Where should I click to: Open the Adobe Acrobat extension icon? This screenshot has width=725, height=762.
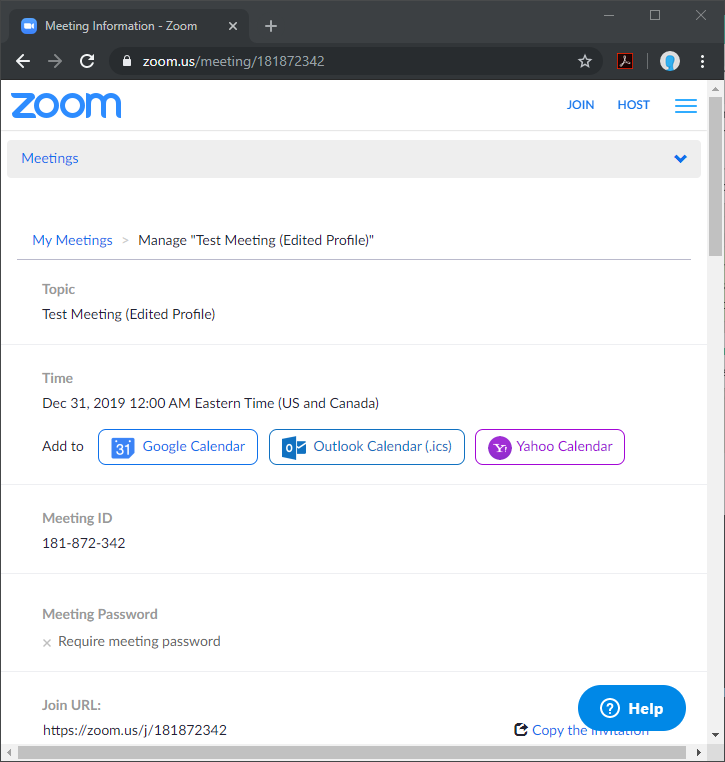[x=625, y=61]
